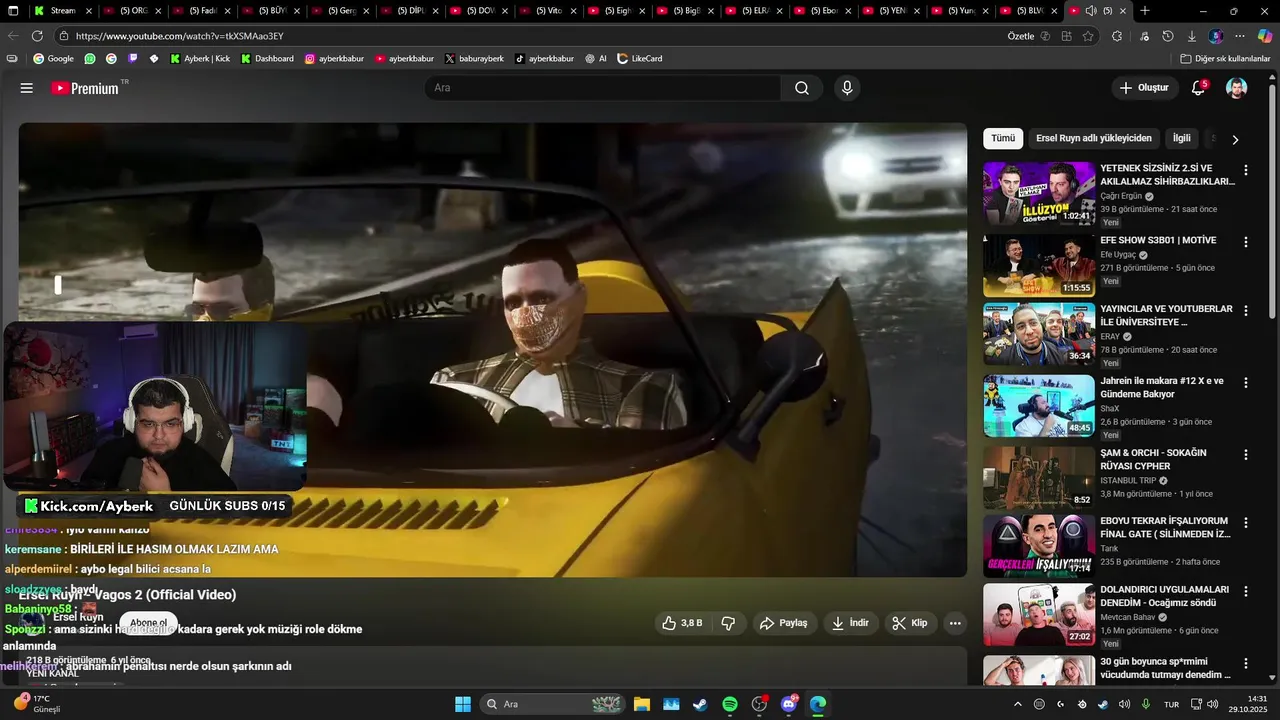1280x720 pixels.
Task: Switch to the Stream browser tab
Action: 63,11
